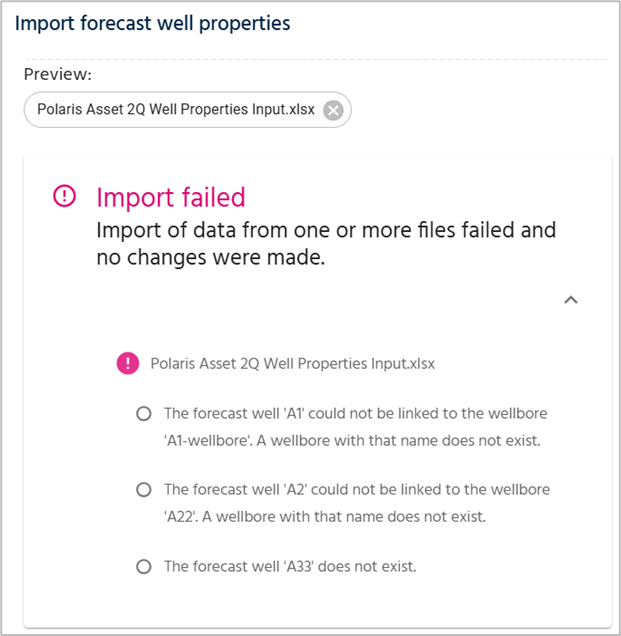Screen dimensions: 621x636
Task: Click the empty card area below the A33 error
Action: click(316, 600)
